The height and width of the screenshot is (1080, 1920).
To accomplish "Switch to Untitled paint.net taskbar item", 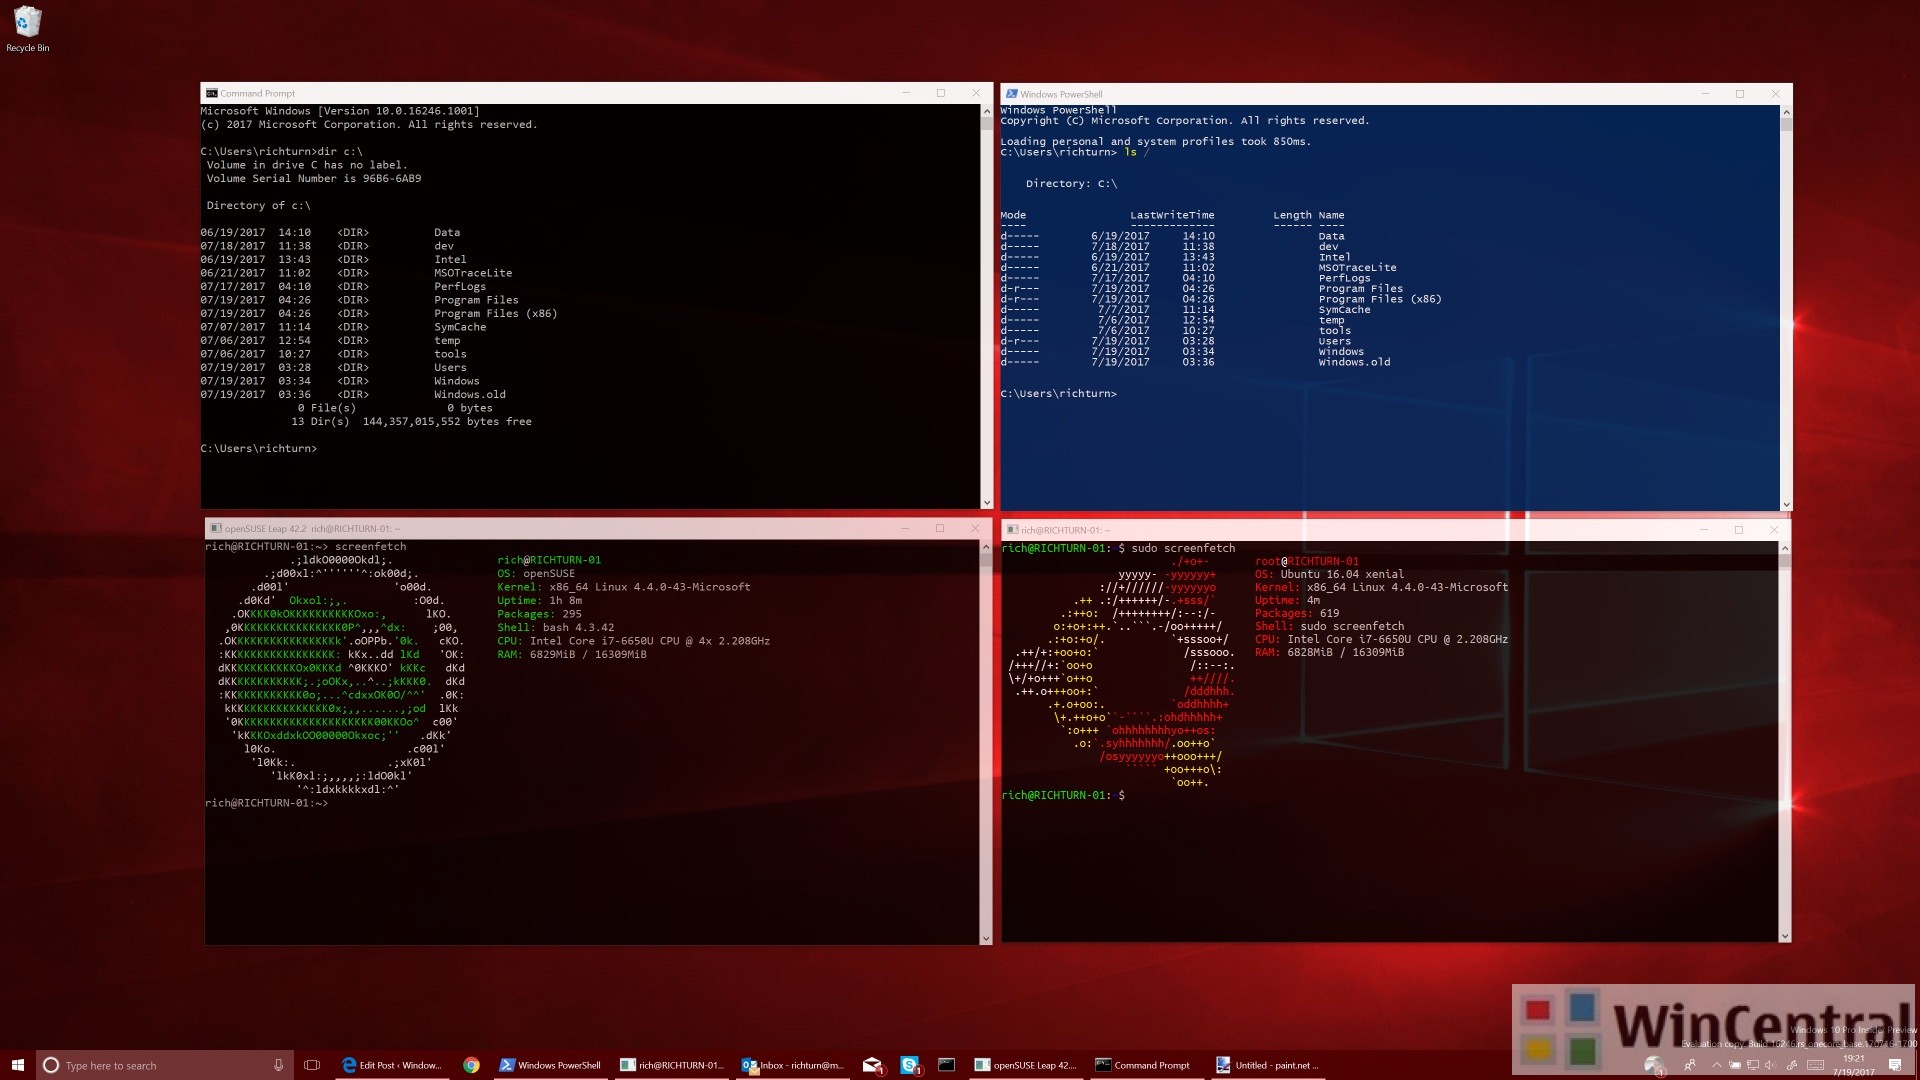I will tap(1267, 1065).
